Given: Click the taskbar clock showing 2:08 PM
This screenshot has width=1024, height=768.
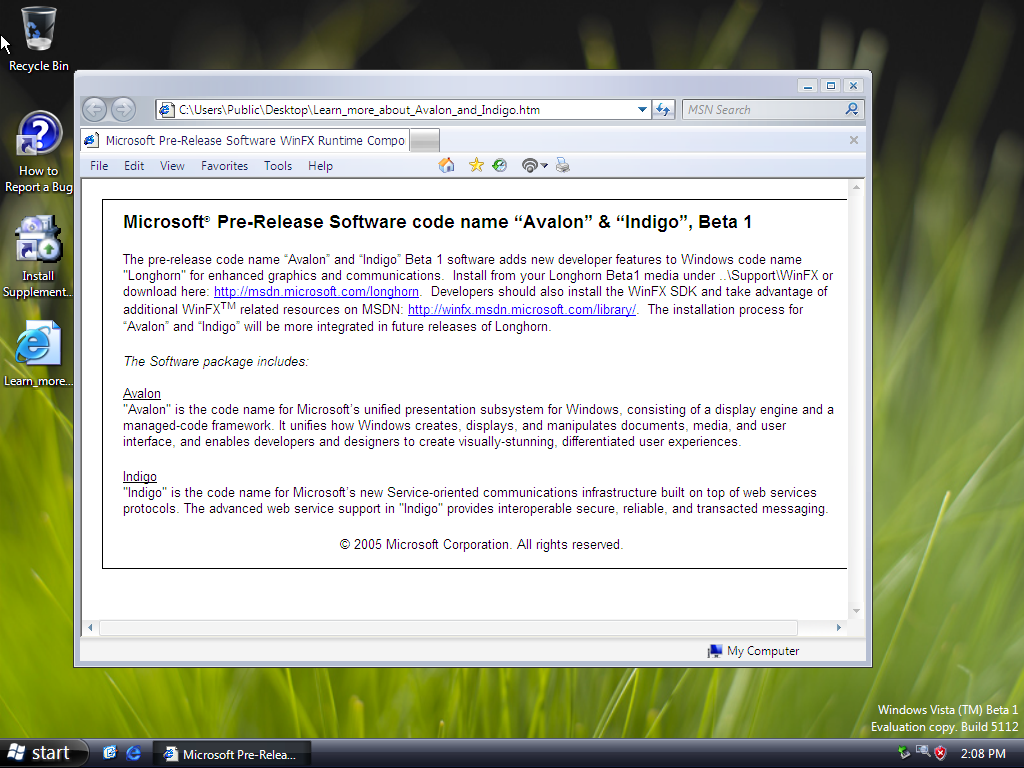Looking at the screenshot, I should point(983,754).
